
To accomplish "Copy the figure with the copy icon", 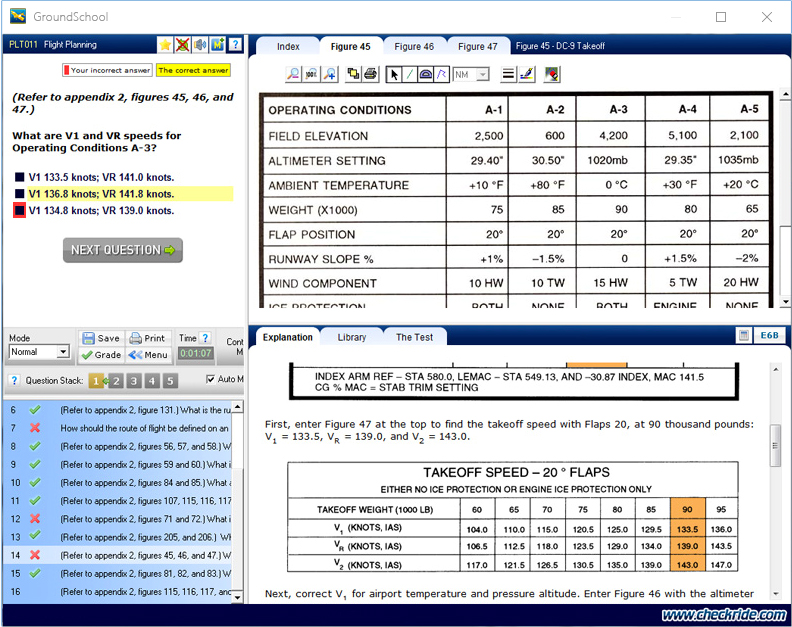I will pos(353,74).
